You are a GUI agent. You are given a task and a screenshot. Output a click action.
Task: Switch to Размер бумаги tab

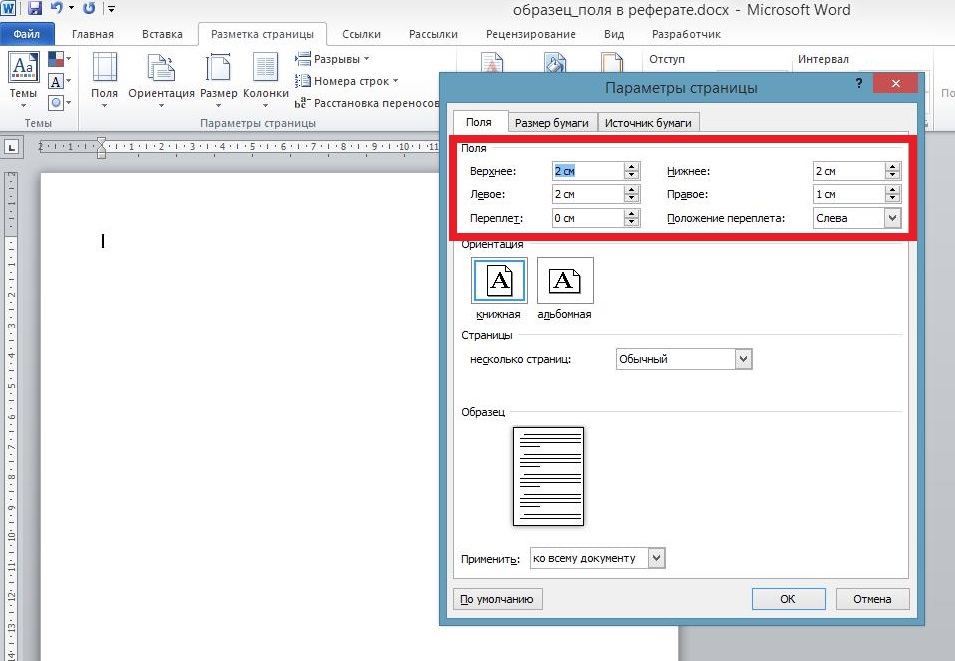[x=553, y=123]
